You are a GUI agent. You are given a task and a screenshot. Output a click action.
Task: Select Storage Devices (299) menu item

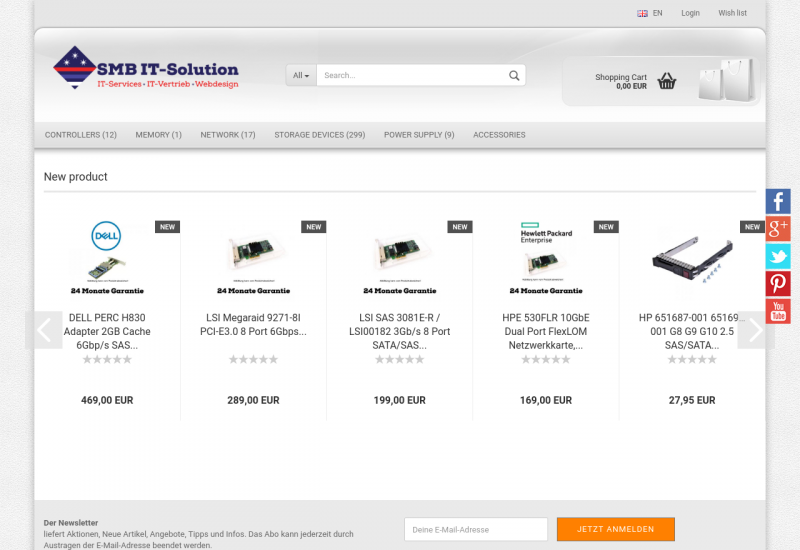[x=319, y=135]
